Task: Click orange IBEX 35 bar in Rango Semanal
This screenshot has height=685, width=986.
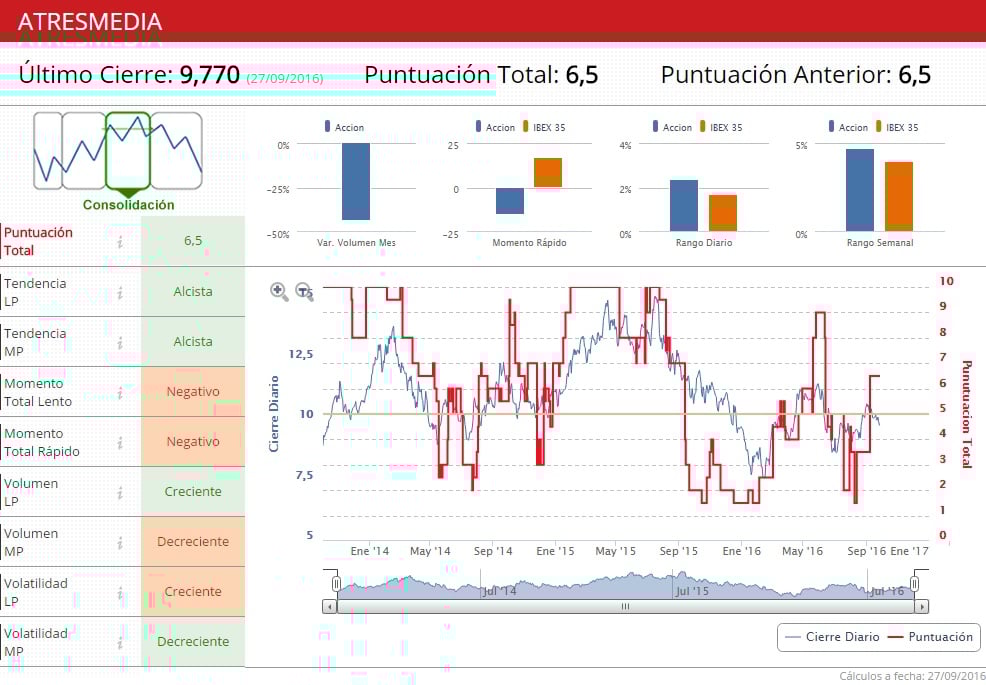Action: click(899, 196)
